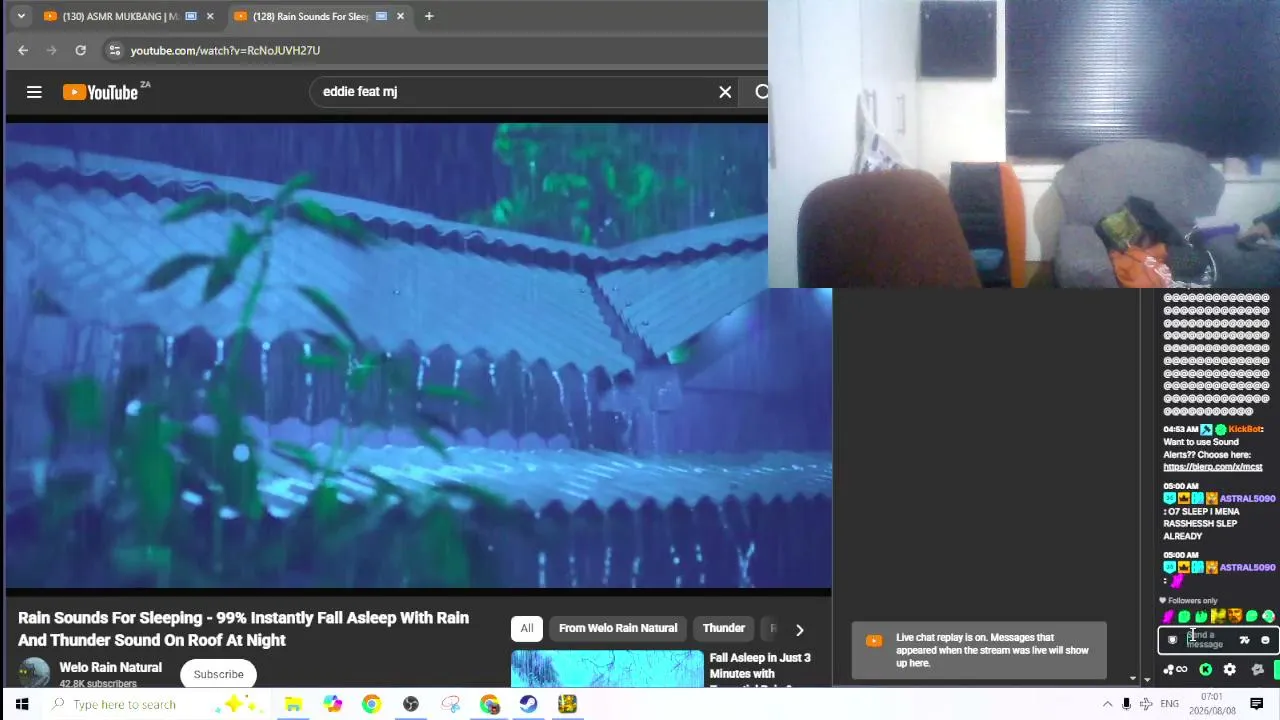Viewport: 1280px width, 720px height.
Task: Select the 'All' filter chip
Action: coord(527,628)
